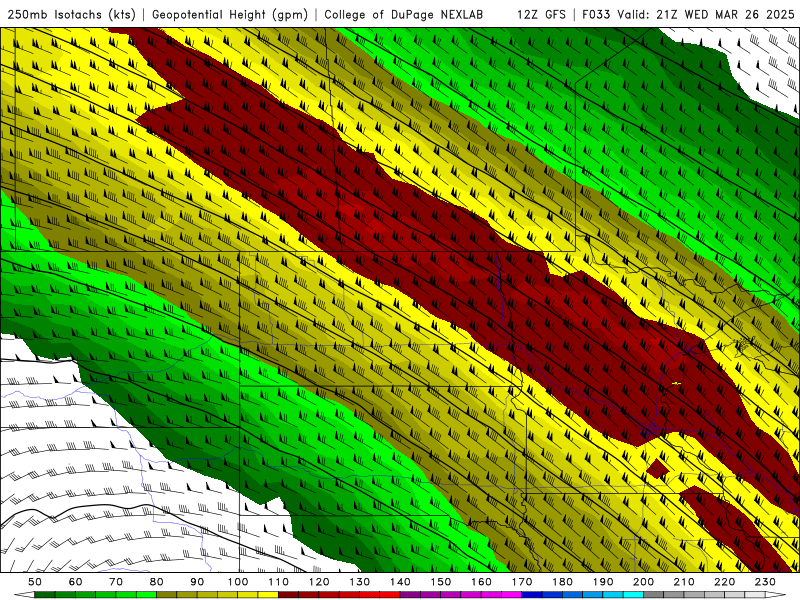Click the '80' value on the color scale

coord(157,582)
